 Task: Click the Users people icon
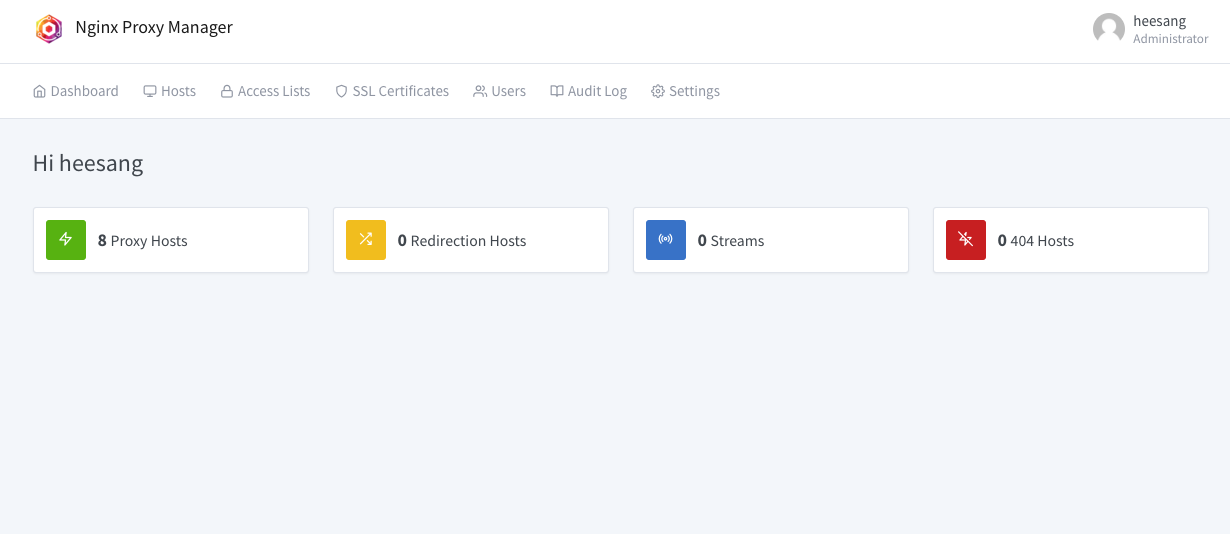(x=480, y=91)
